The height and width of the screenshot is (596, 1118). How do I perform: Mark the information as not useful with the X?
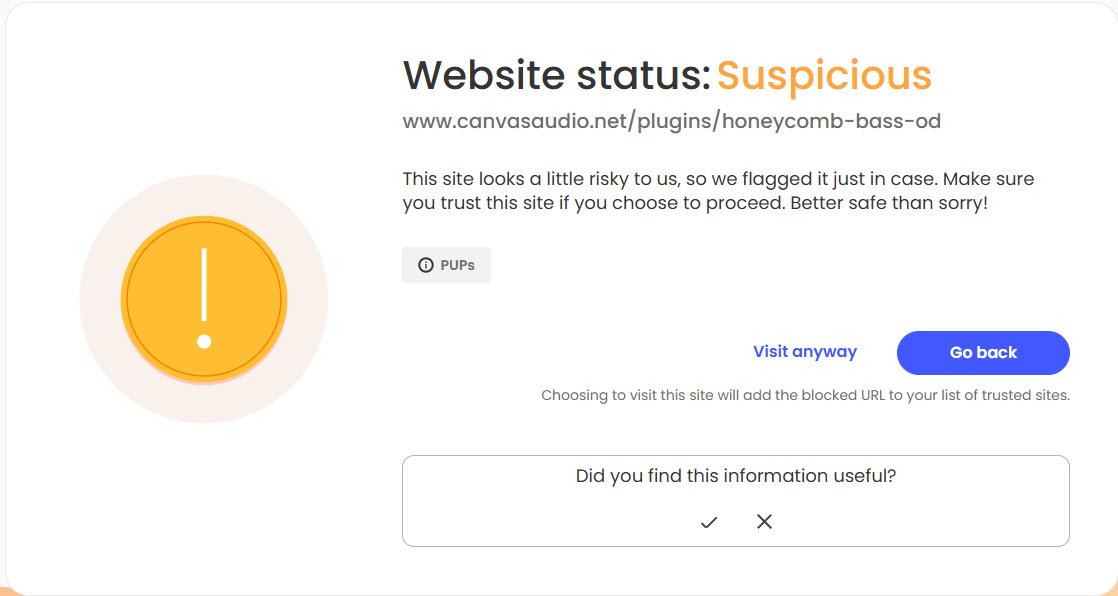pos(764,522)
